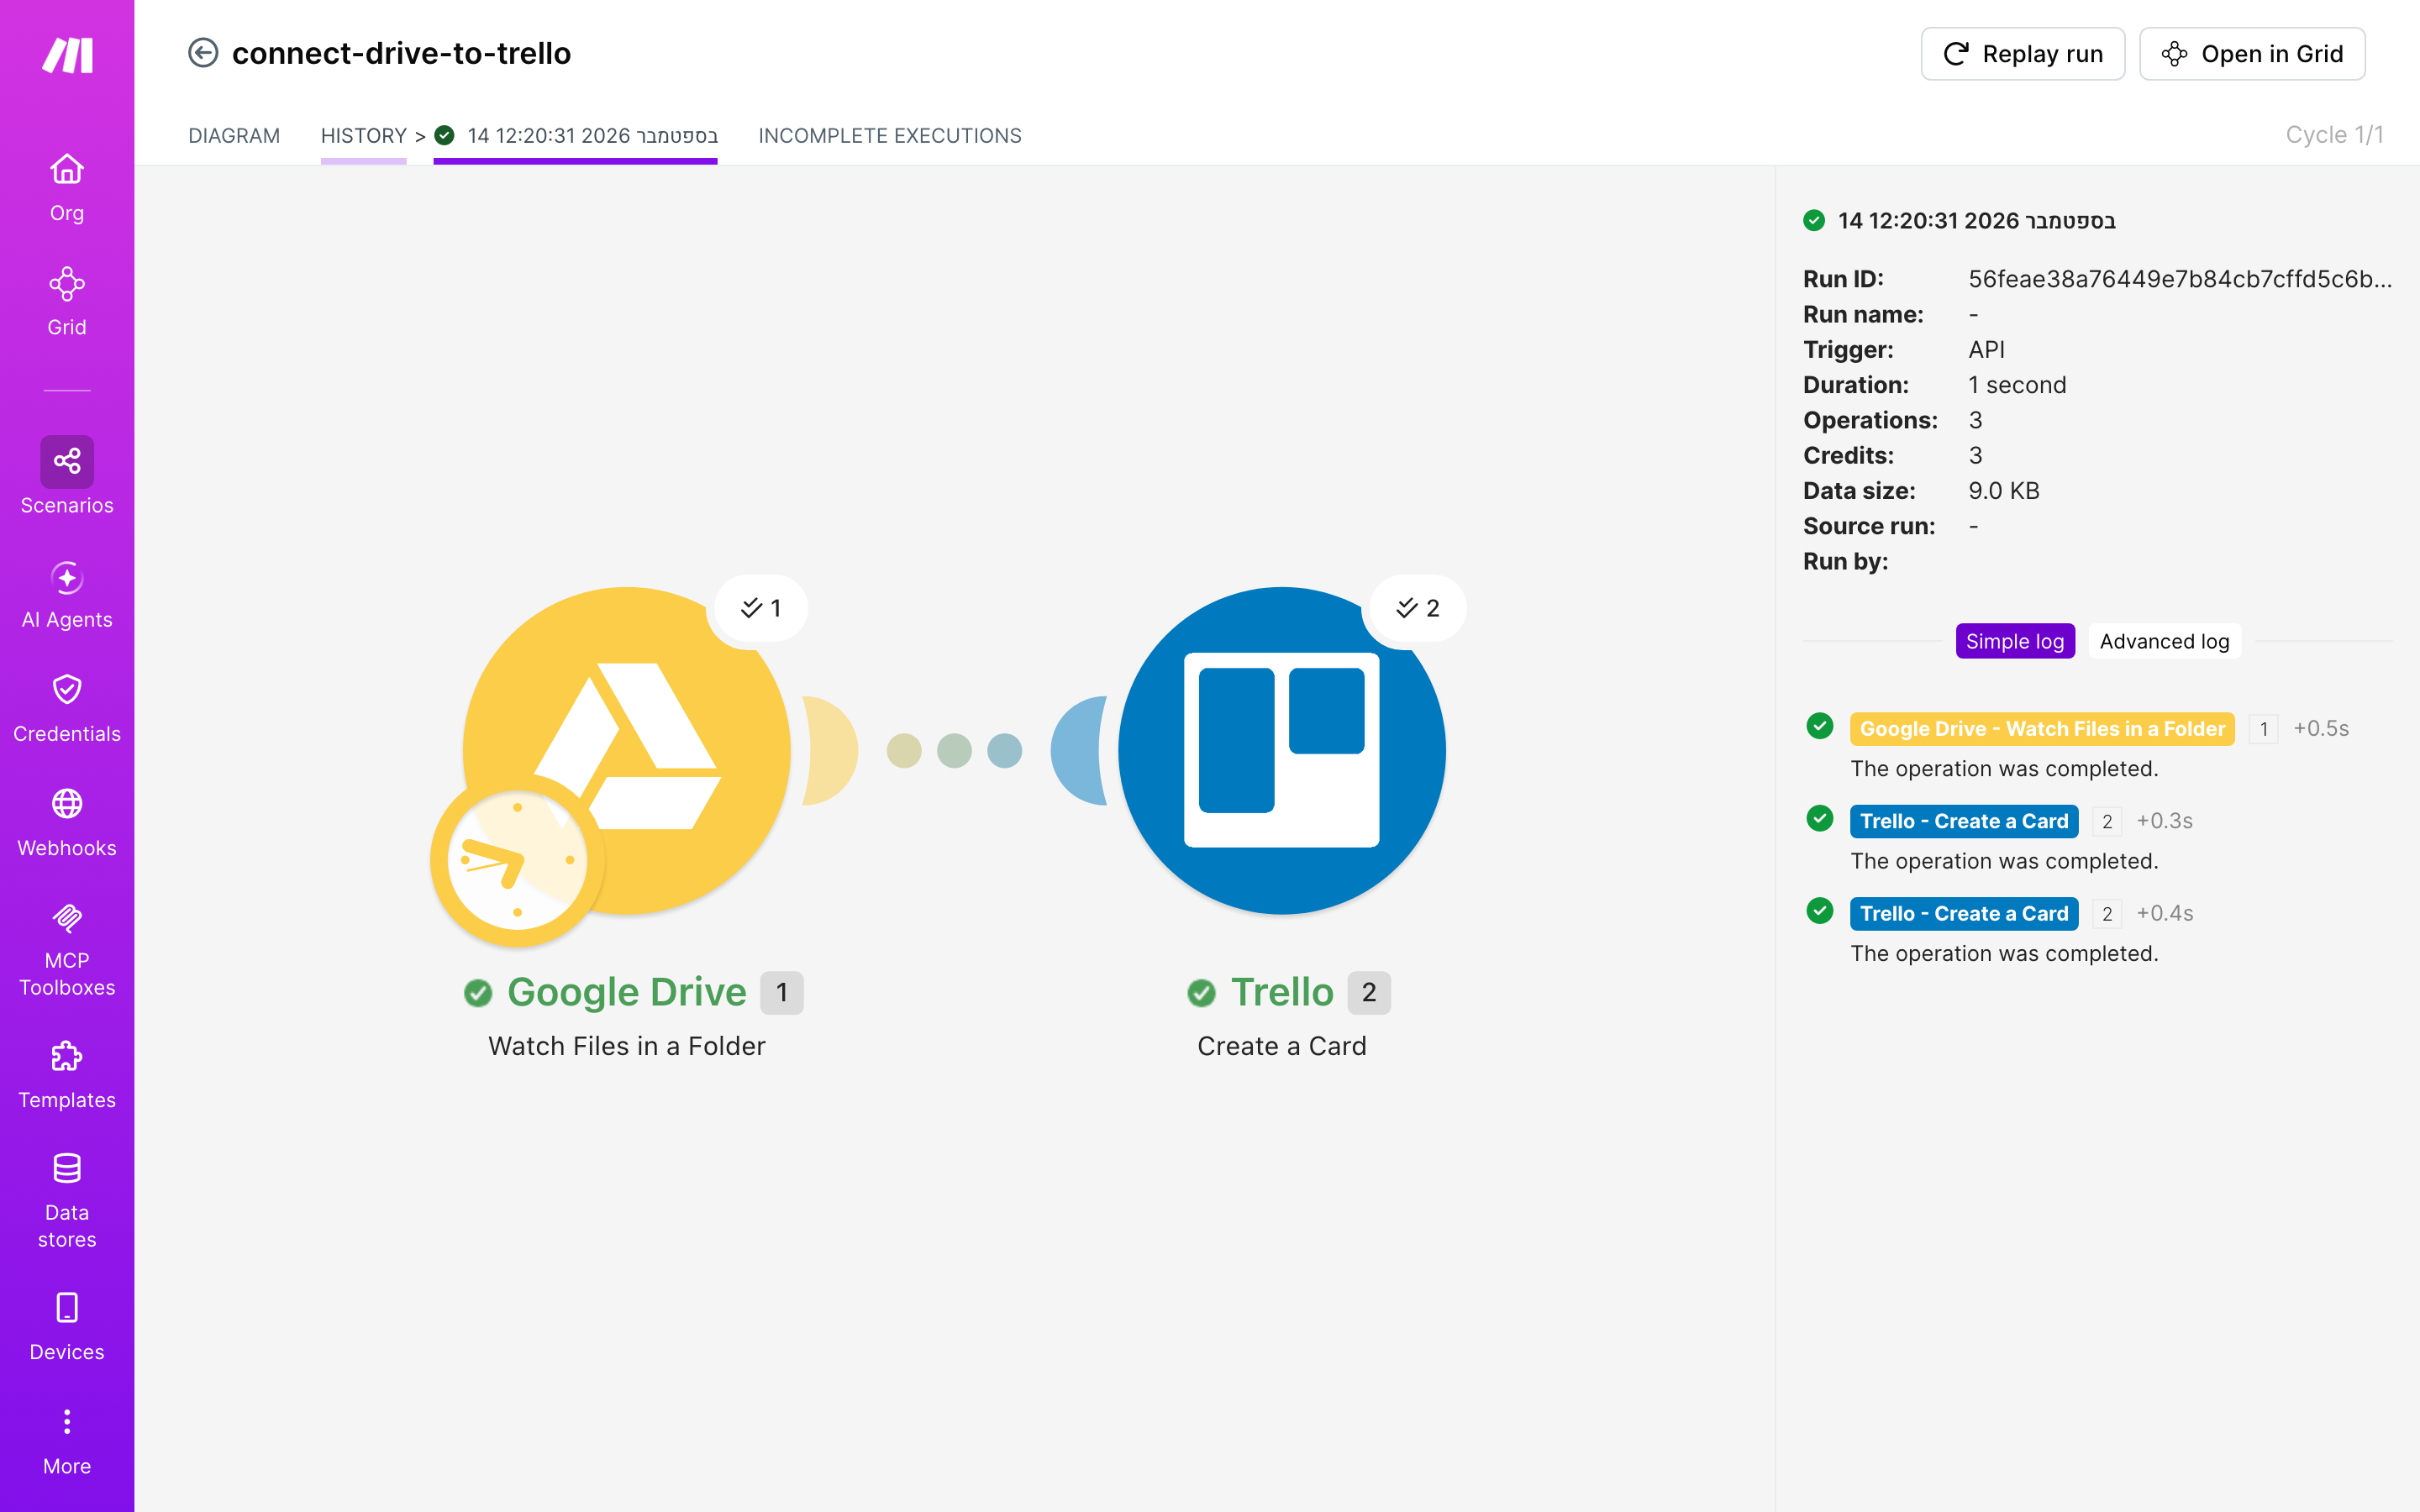Viewport: 2420px width, 1512px height.
Task: Switch to the Simple log view
Action: [x=2015, y=642]
